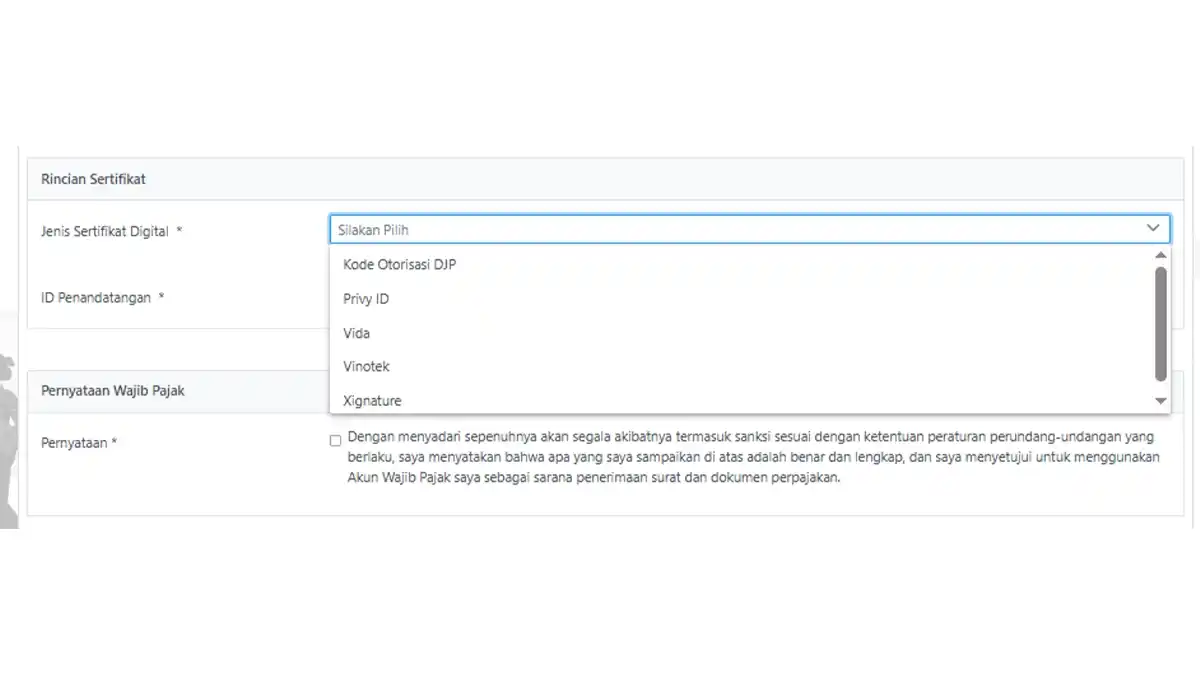
Task: Click the dropdown chevron of Jenis Sertifikat Digital
Action: coord(1153,229)
